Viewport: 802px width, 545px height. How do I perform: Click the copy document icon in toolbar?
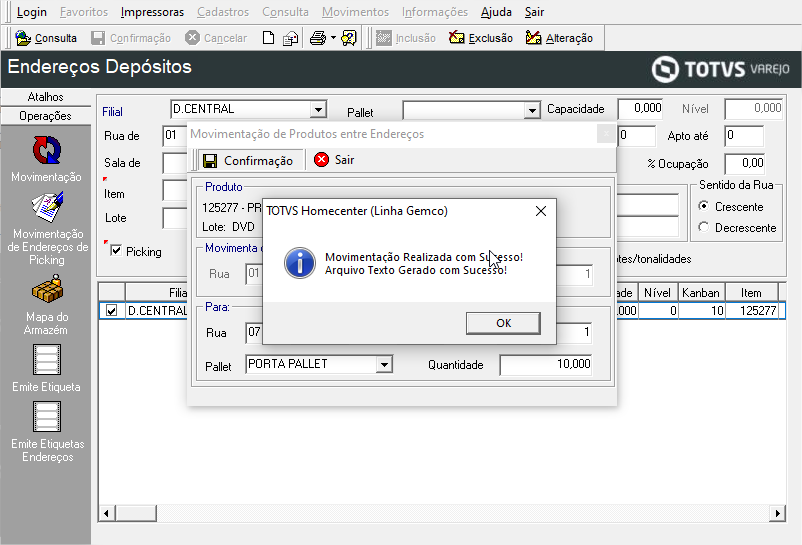pyautogui.click(x=291, y=38)
